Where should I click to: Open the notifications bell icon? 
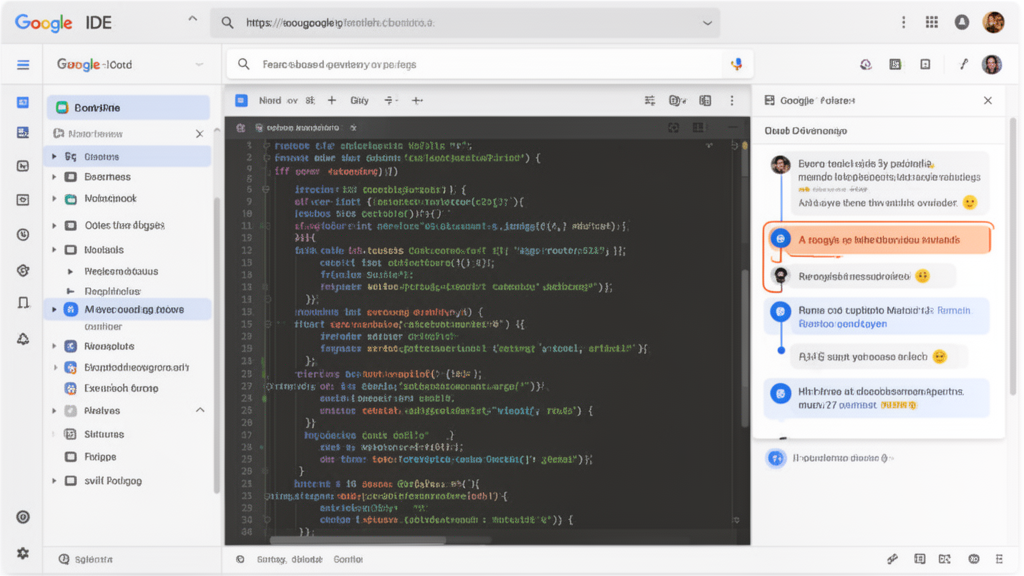pyautogui.click(x=962, y=23)
